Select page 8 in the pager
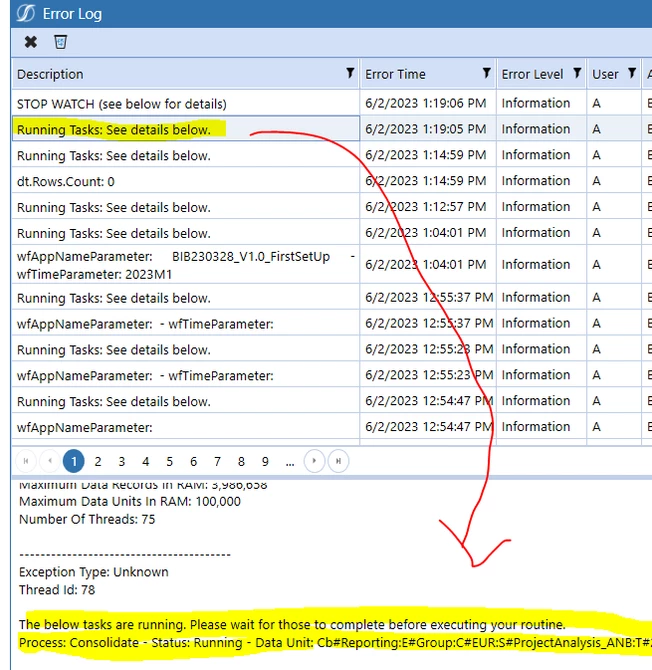This screenshot has height=670, width=652. (x=241, y=461)
